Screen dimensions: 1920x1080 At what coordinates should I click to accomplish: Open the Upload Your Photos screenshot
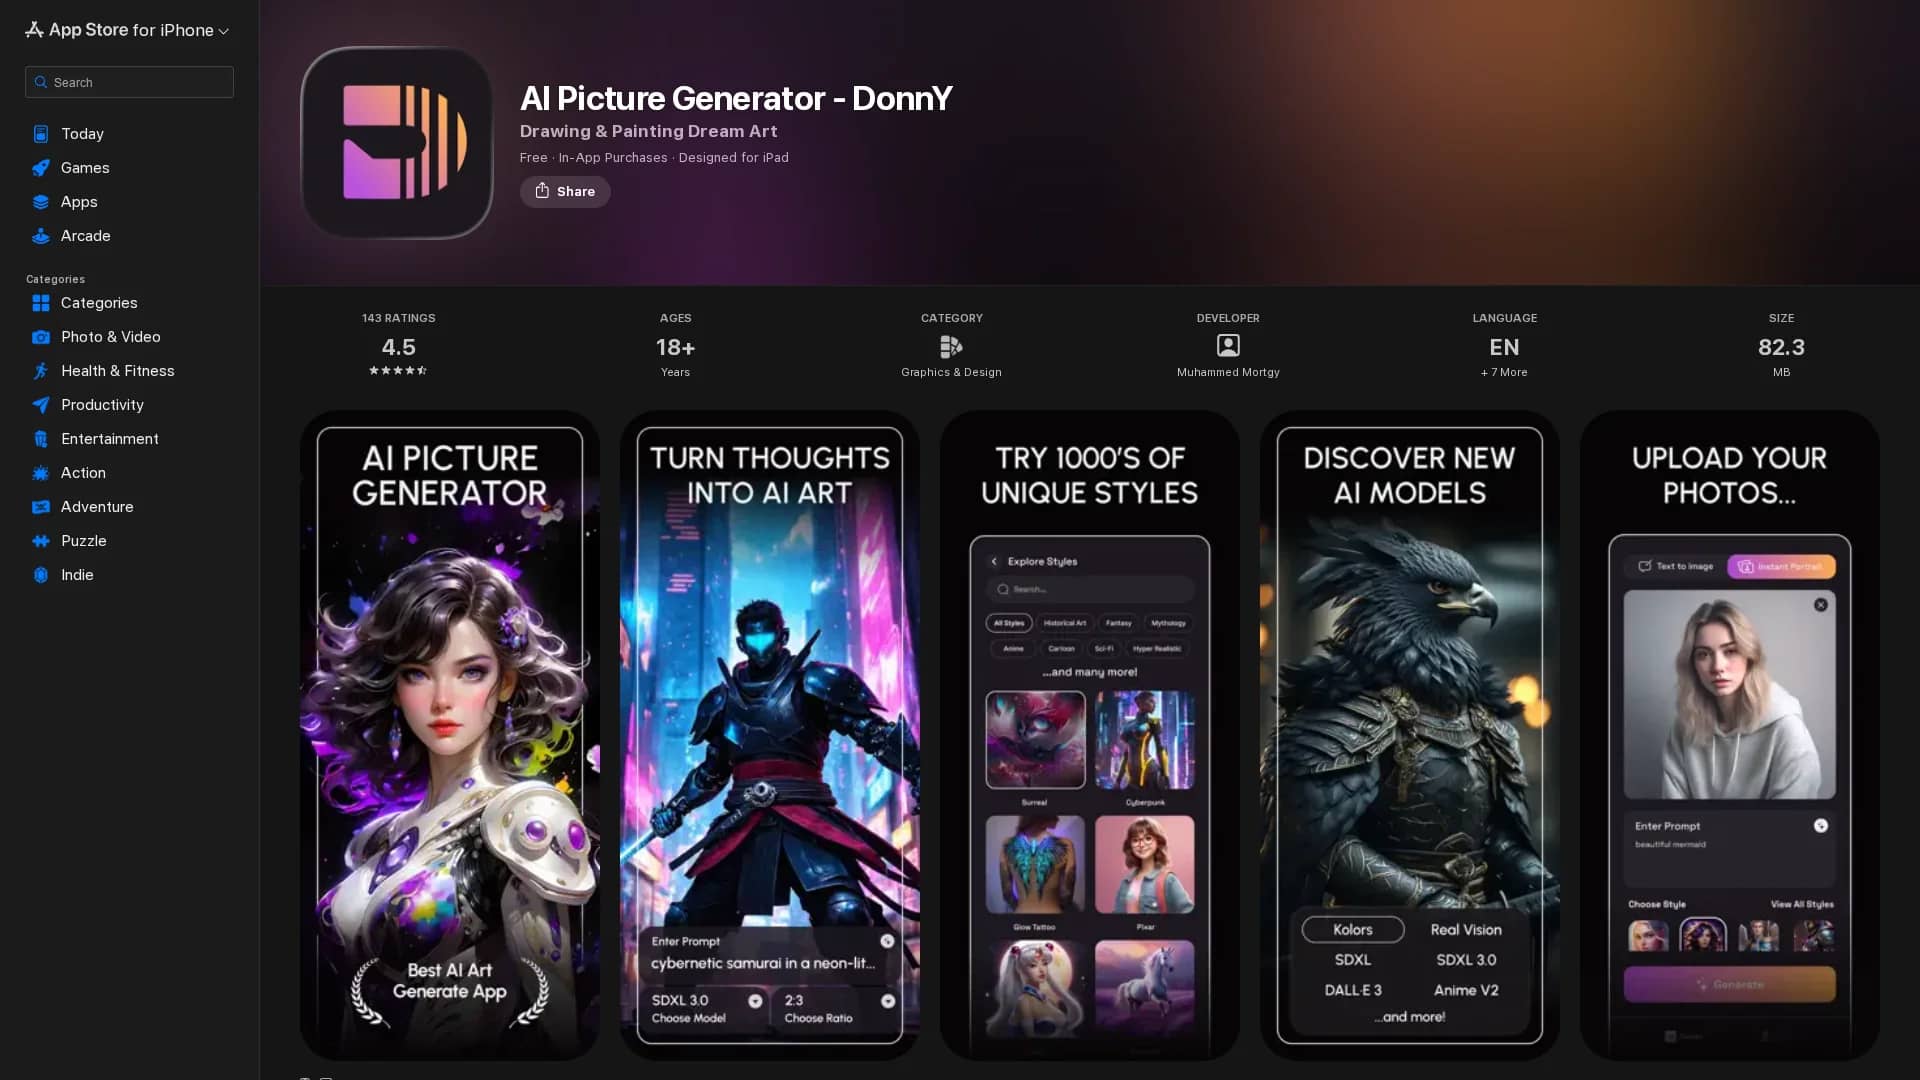click(1730, 735)
